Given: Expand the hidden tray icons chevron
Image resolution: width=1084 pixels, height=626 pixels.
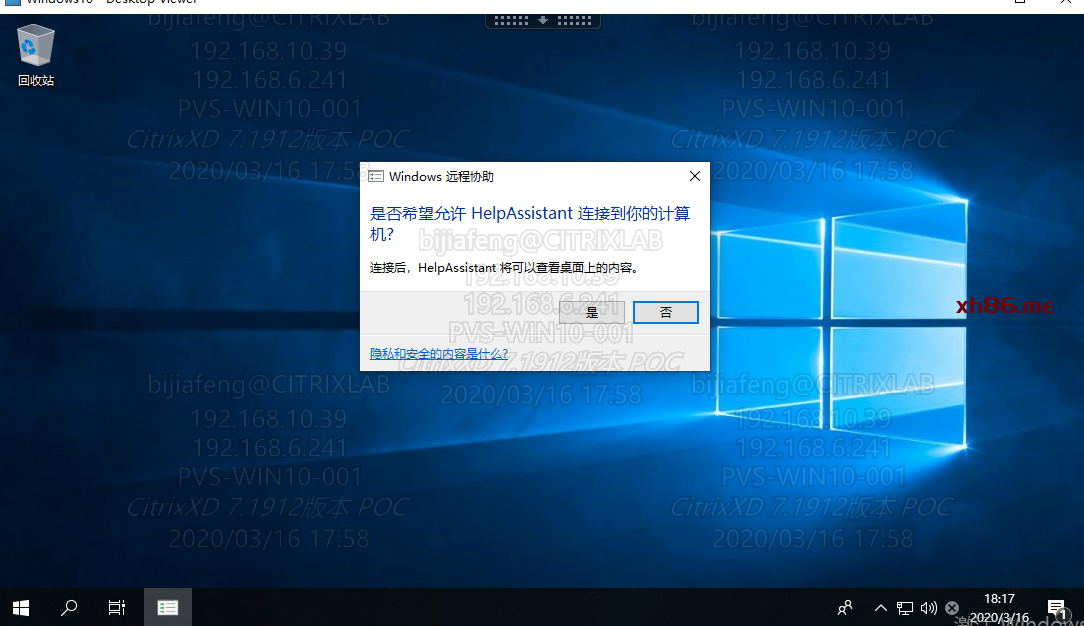Looking at the screenshot, I should point(880,607).
